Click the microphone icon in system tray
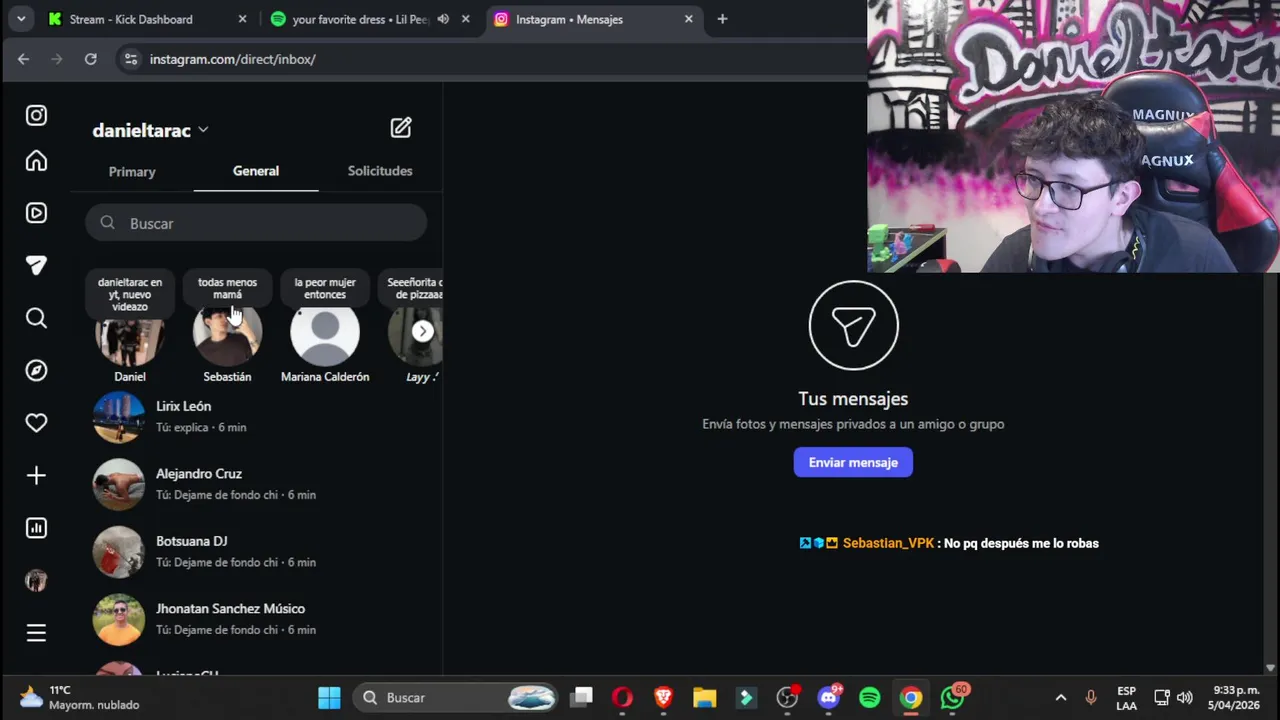 click(x=1091, y=697)
